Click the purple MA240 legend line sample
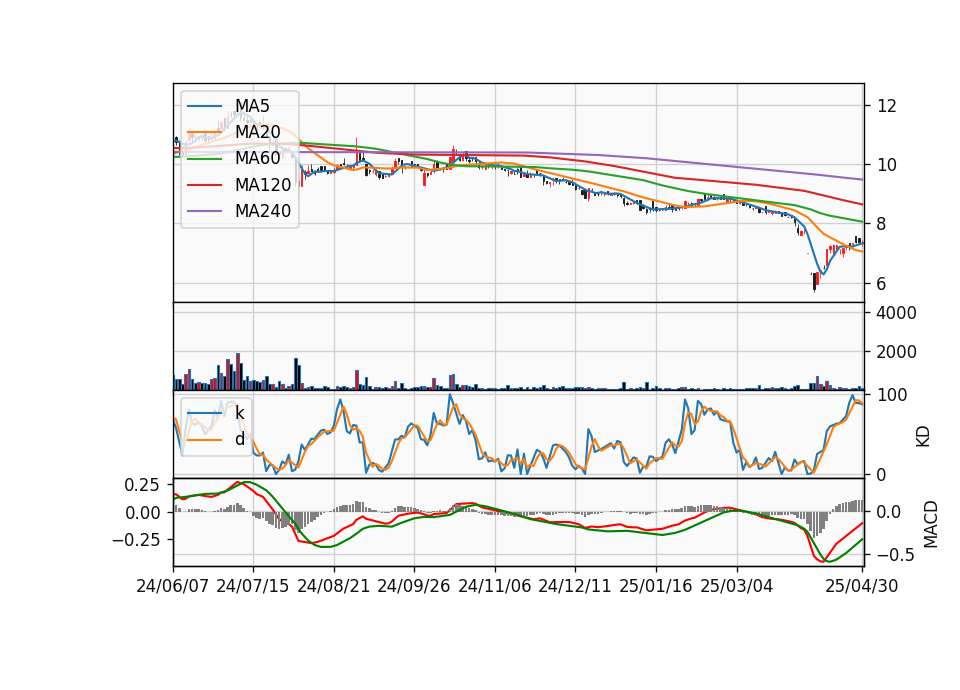This screenshot has height=690, width=960. point(204,212)
